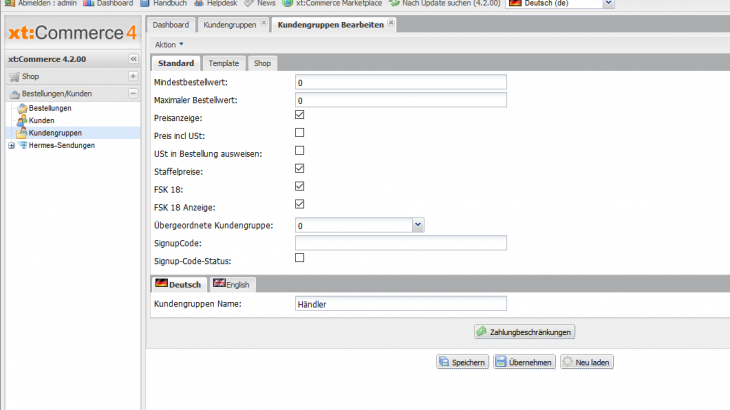
Task: Click the German flag in language selector
Action: tap(515, 3)
